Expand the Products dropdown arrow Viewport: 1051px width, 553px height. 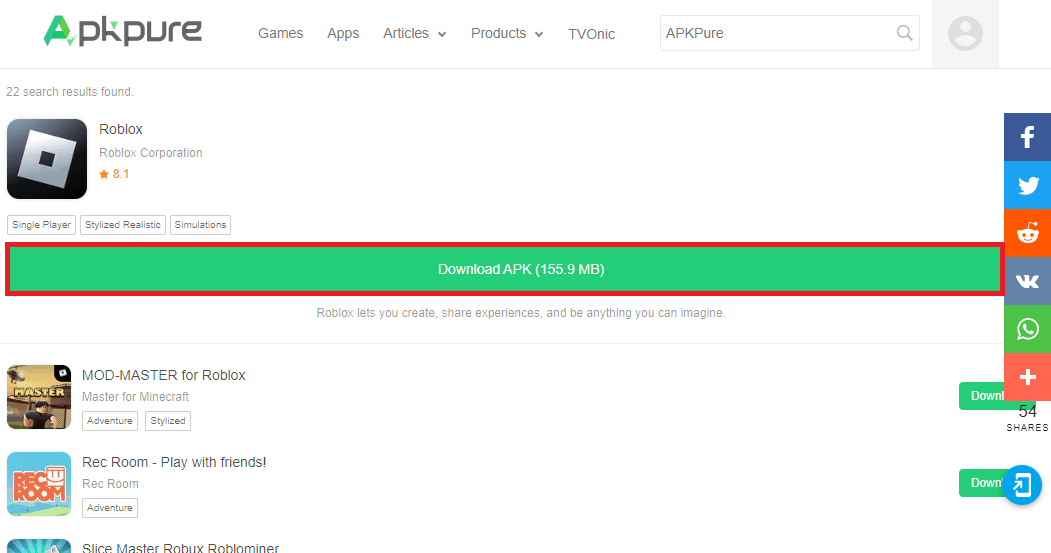(539, 34)
